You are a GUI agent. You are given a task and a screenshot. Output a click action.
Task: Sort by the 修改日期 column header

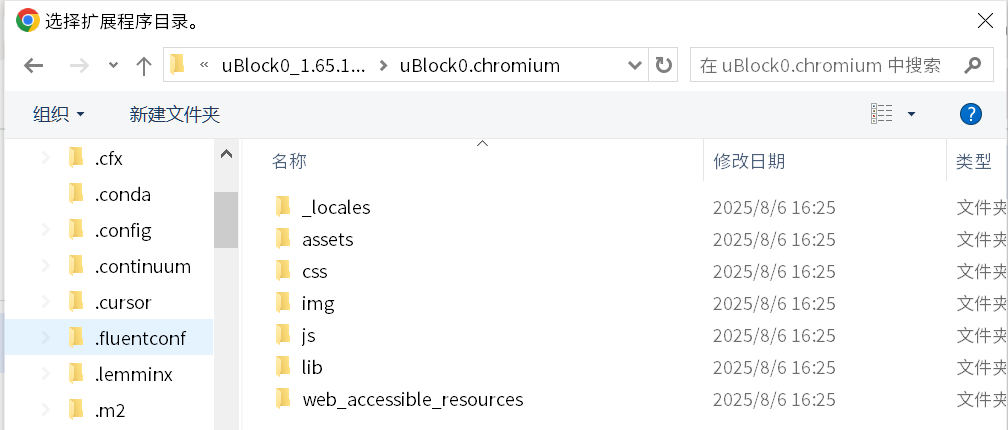click(x=749, y=161)
